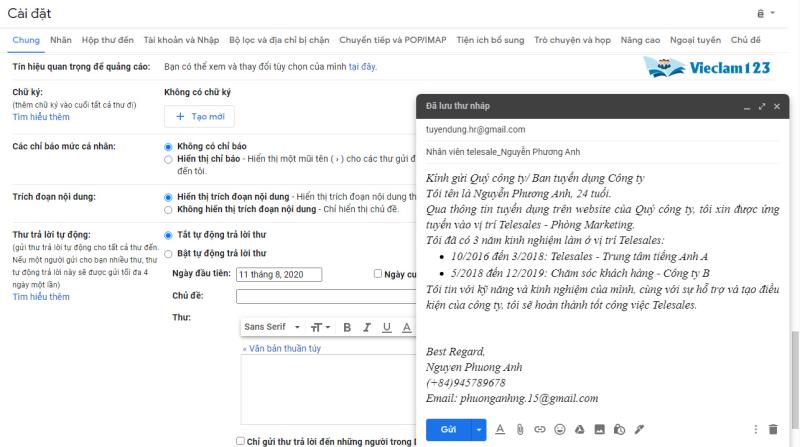The height and width of the screenshot is (447, 800).
Task: Open the Hộp thư đến tab
Action: click(x=108, y=40)
